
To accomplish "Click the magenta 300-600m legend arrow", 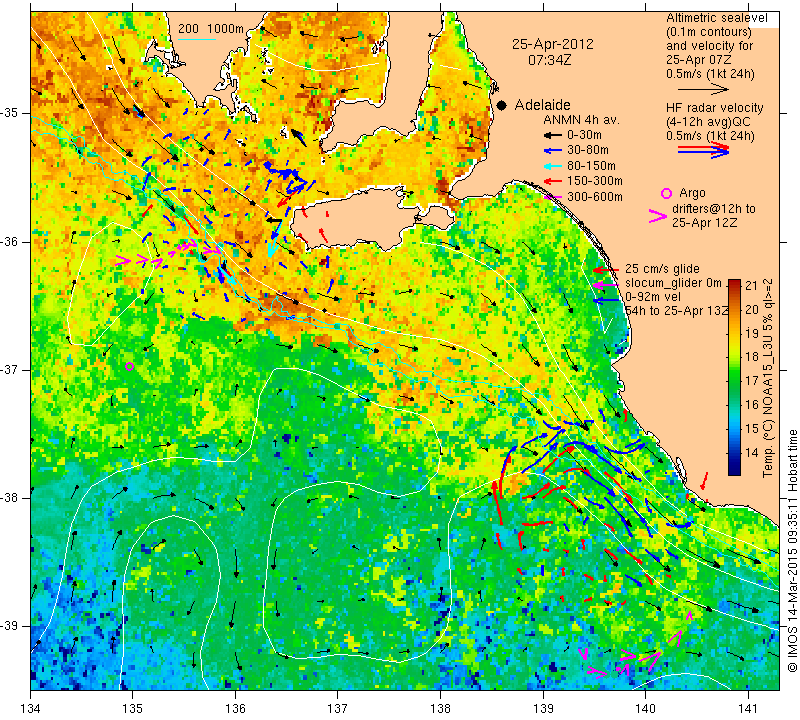I will [552, 196].
